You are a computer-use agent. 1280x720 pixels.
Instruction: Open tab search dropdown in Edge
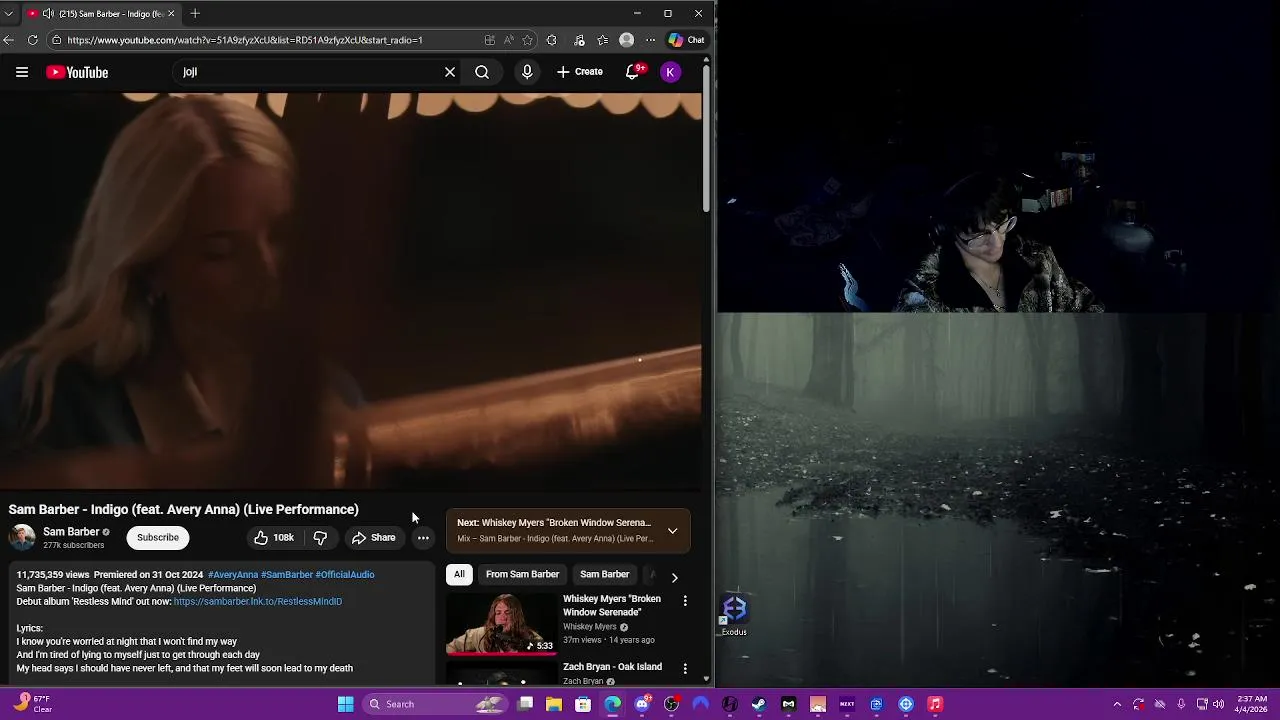pos(9,14)
